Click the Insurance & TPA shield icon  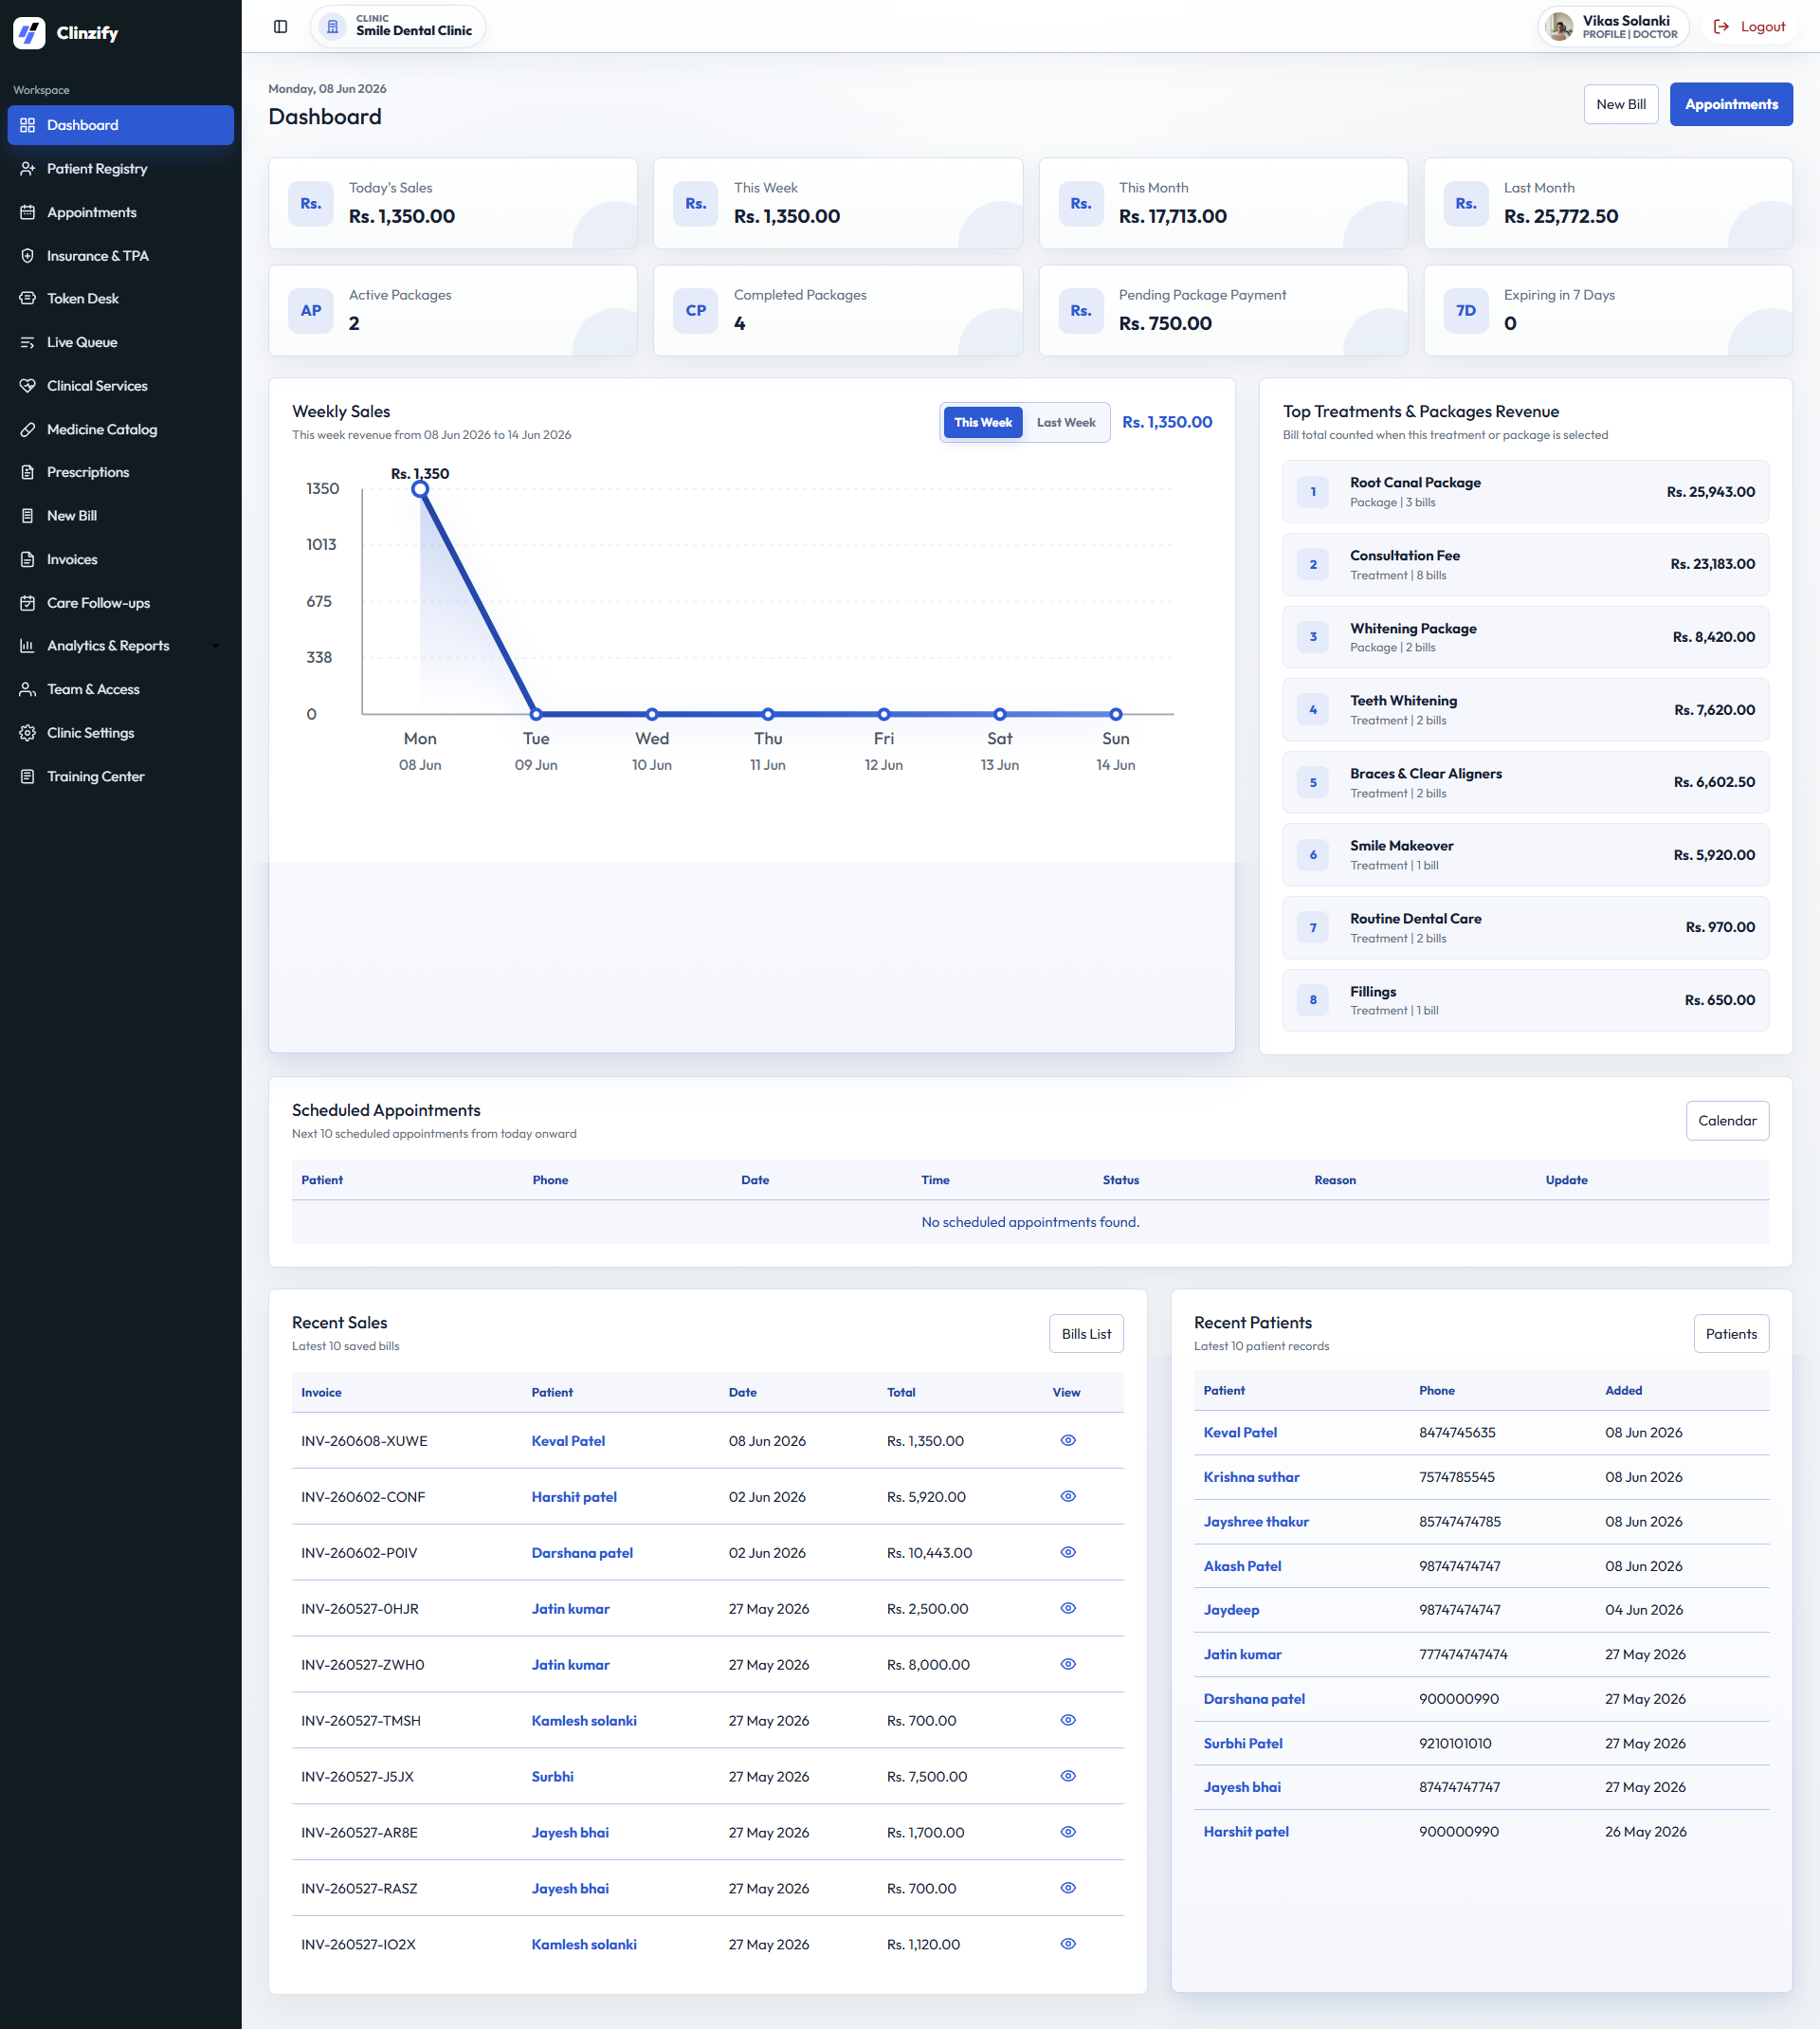(x=28, y=256)
